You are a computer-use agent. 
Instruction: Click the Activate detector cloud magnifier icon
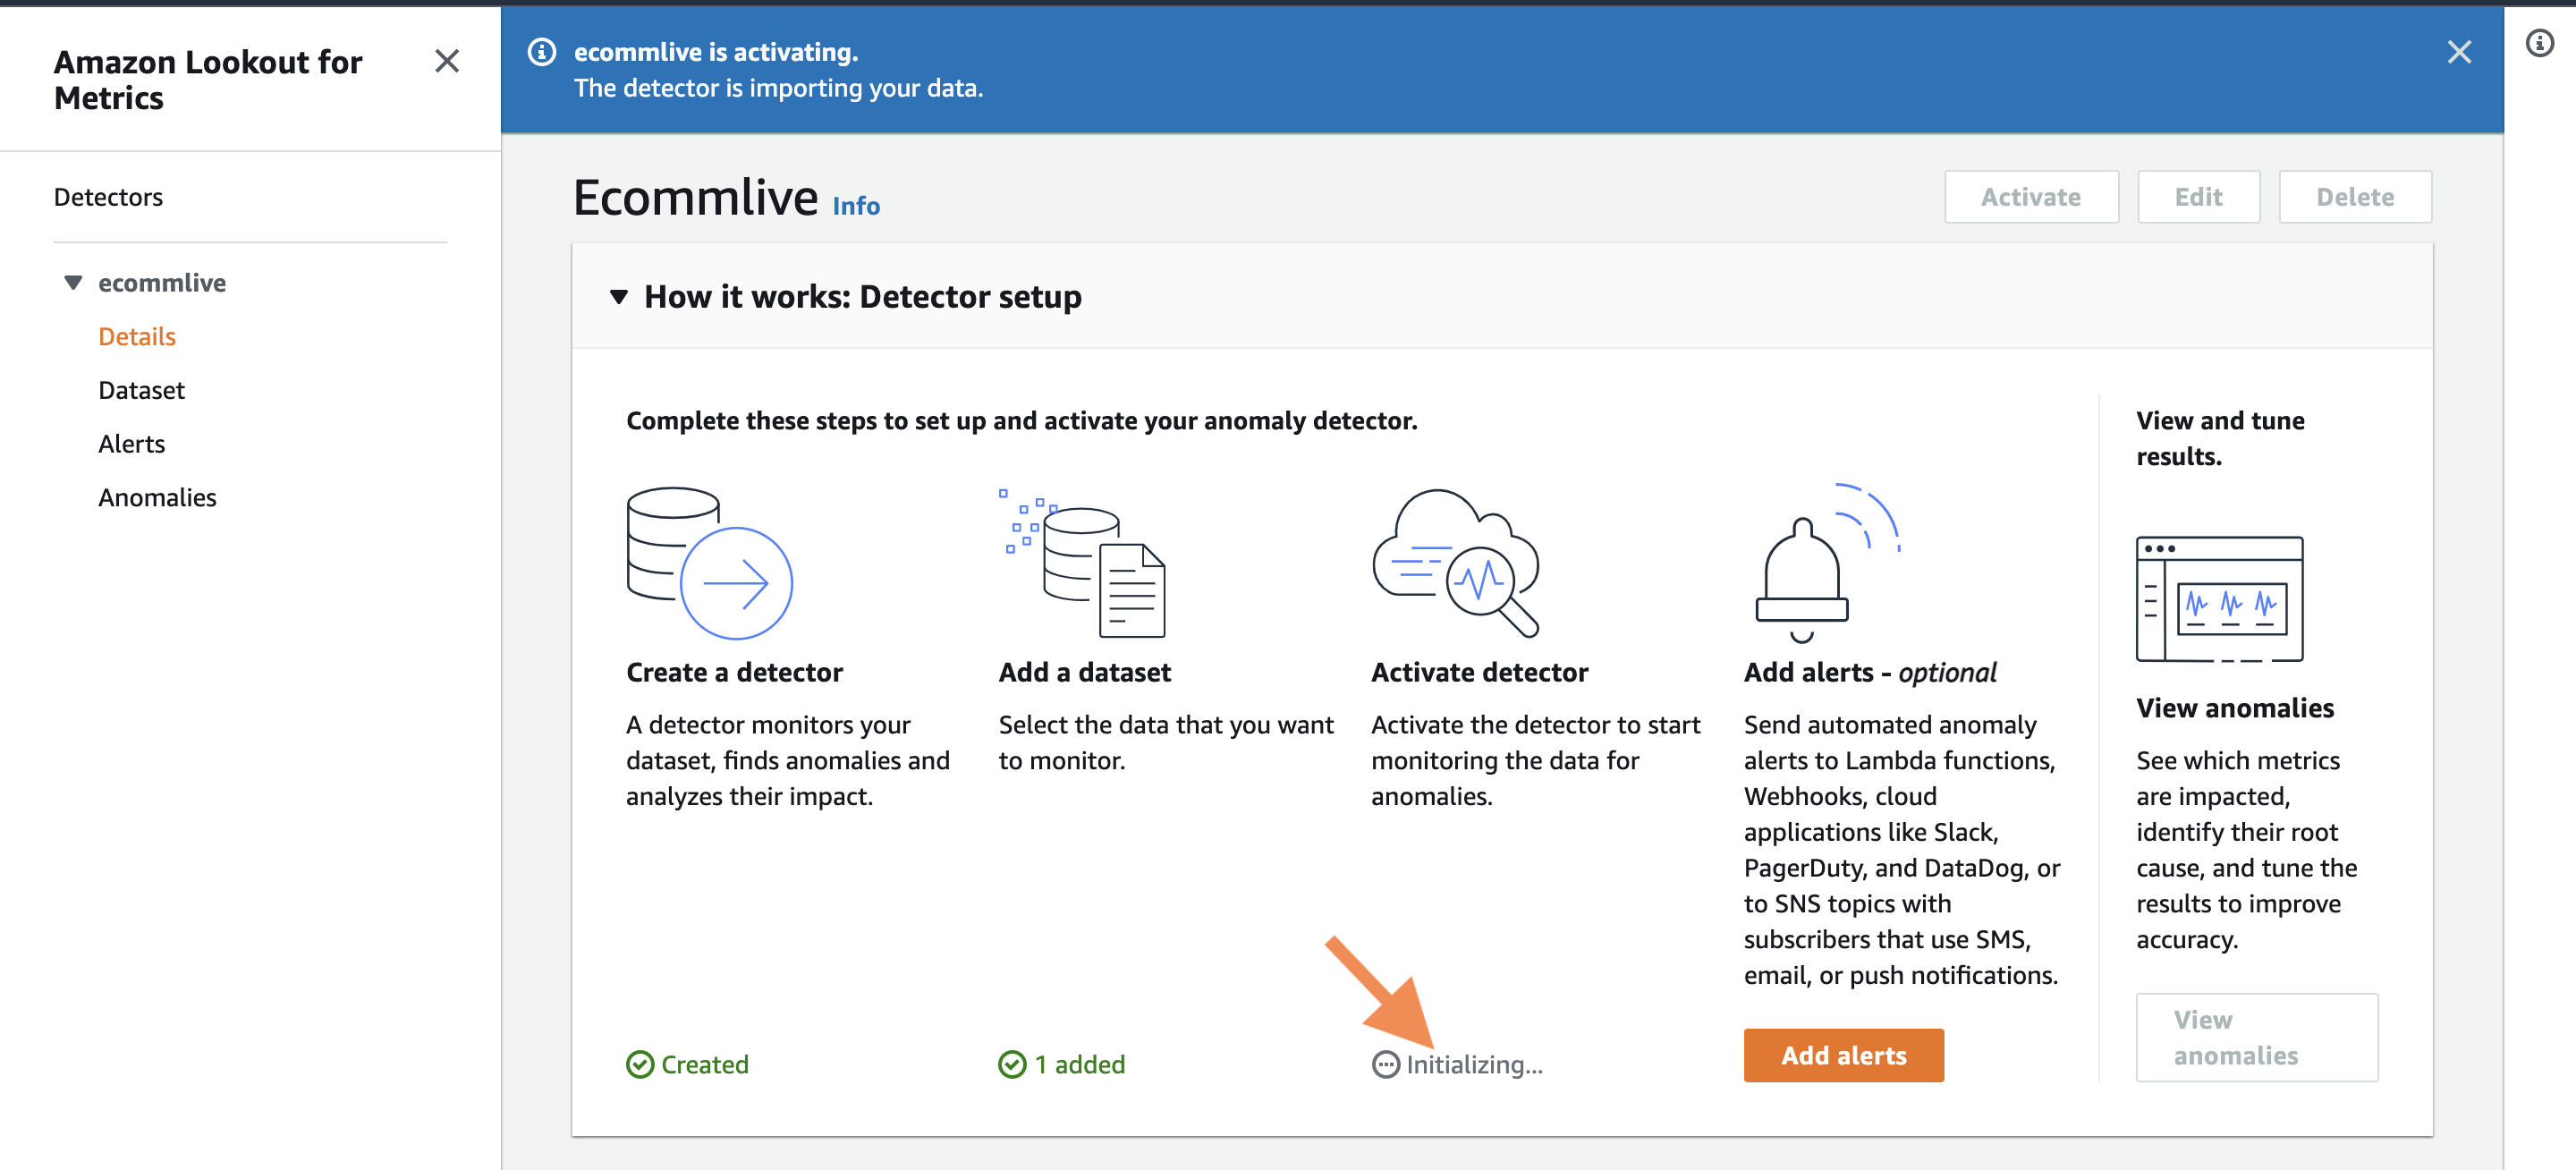(x=1455, y=563)
